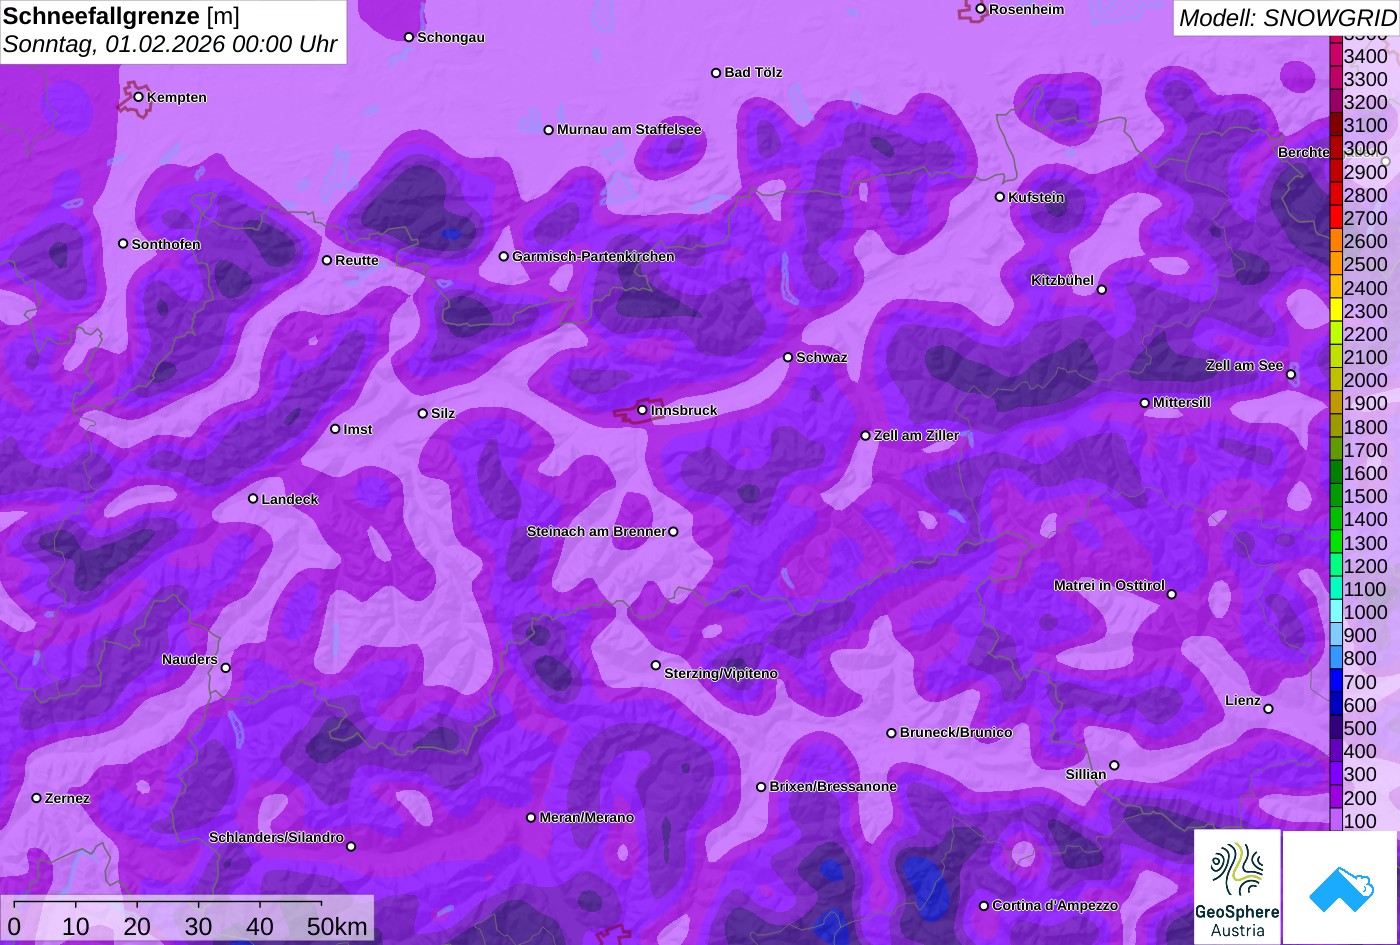Click the Garmisch-Partenkirchen marker
The height and width of the screenshot is (945, 1400).
point(504,256)
